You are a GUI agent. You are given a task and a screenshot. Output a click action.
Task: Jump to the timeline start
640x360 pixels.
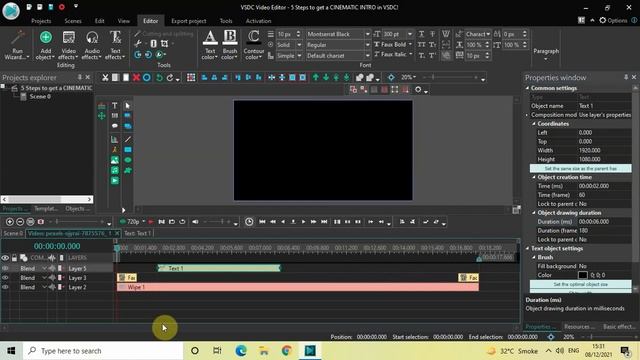(x=262, y=222)
